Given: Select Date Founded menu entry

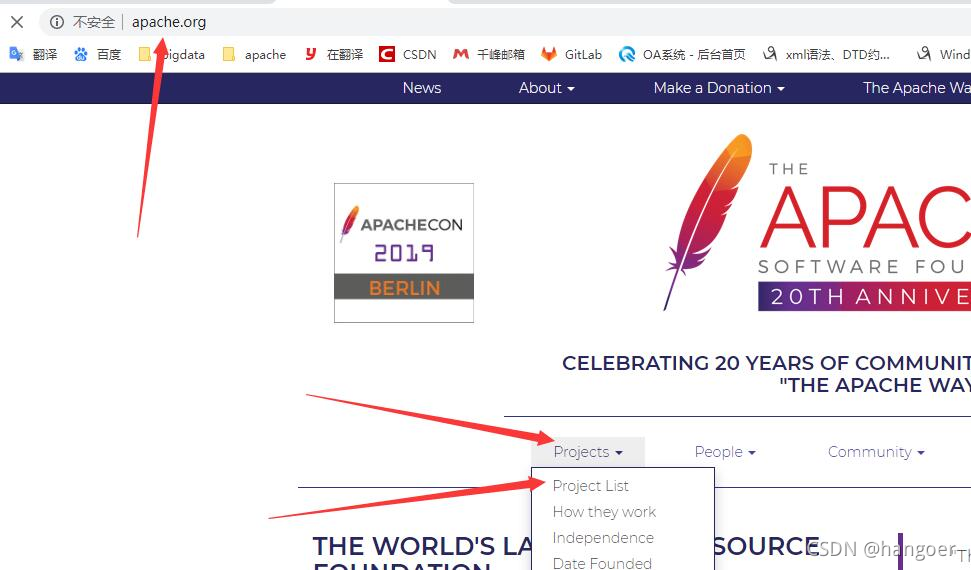Looking at the screenshot, I should [x=602, y=563].
